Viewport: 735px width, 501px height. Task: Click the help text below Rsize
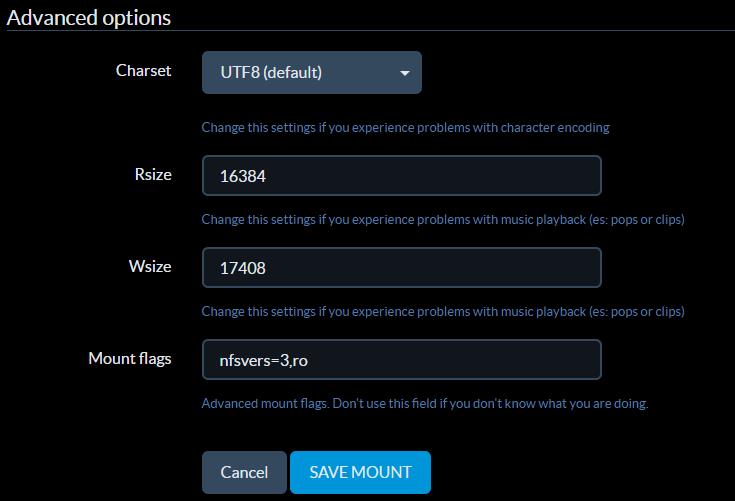tap(442, 219)
